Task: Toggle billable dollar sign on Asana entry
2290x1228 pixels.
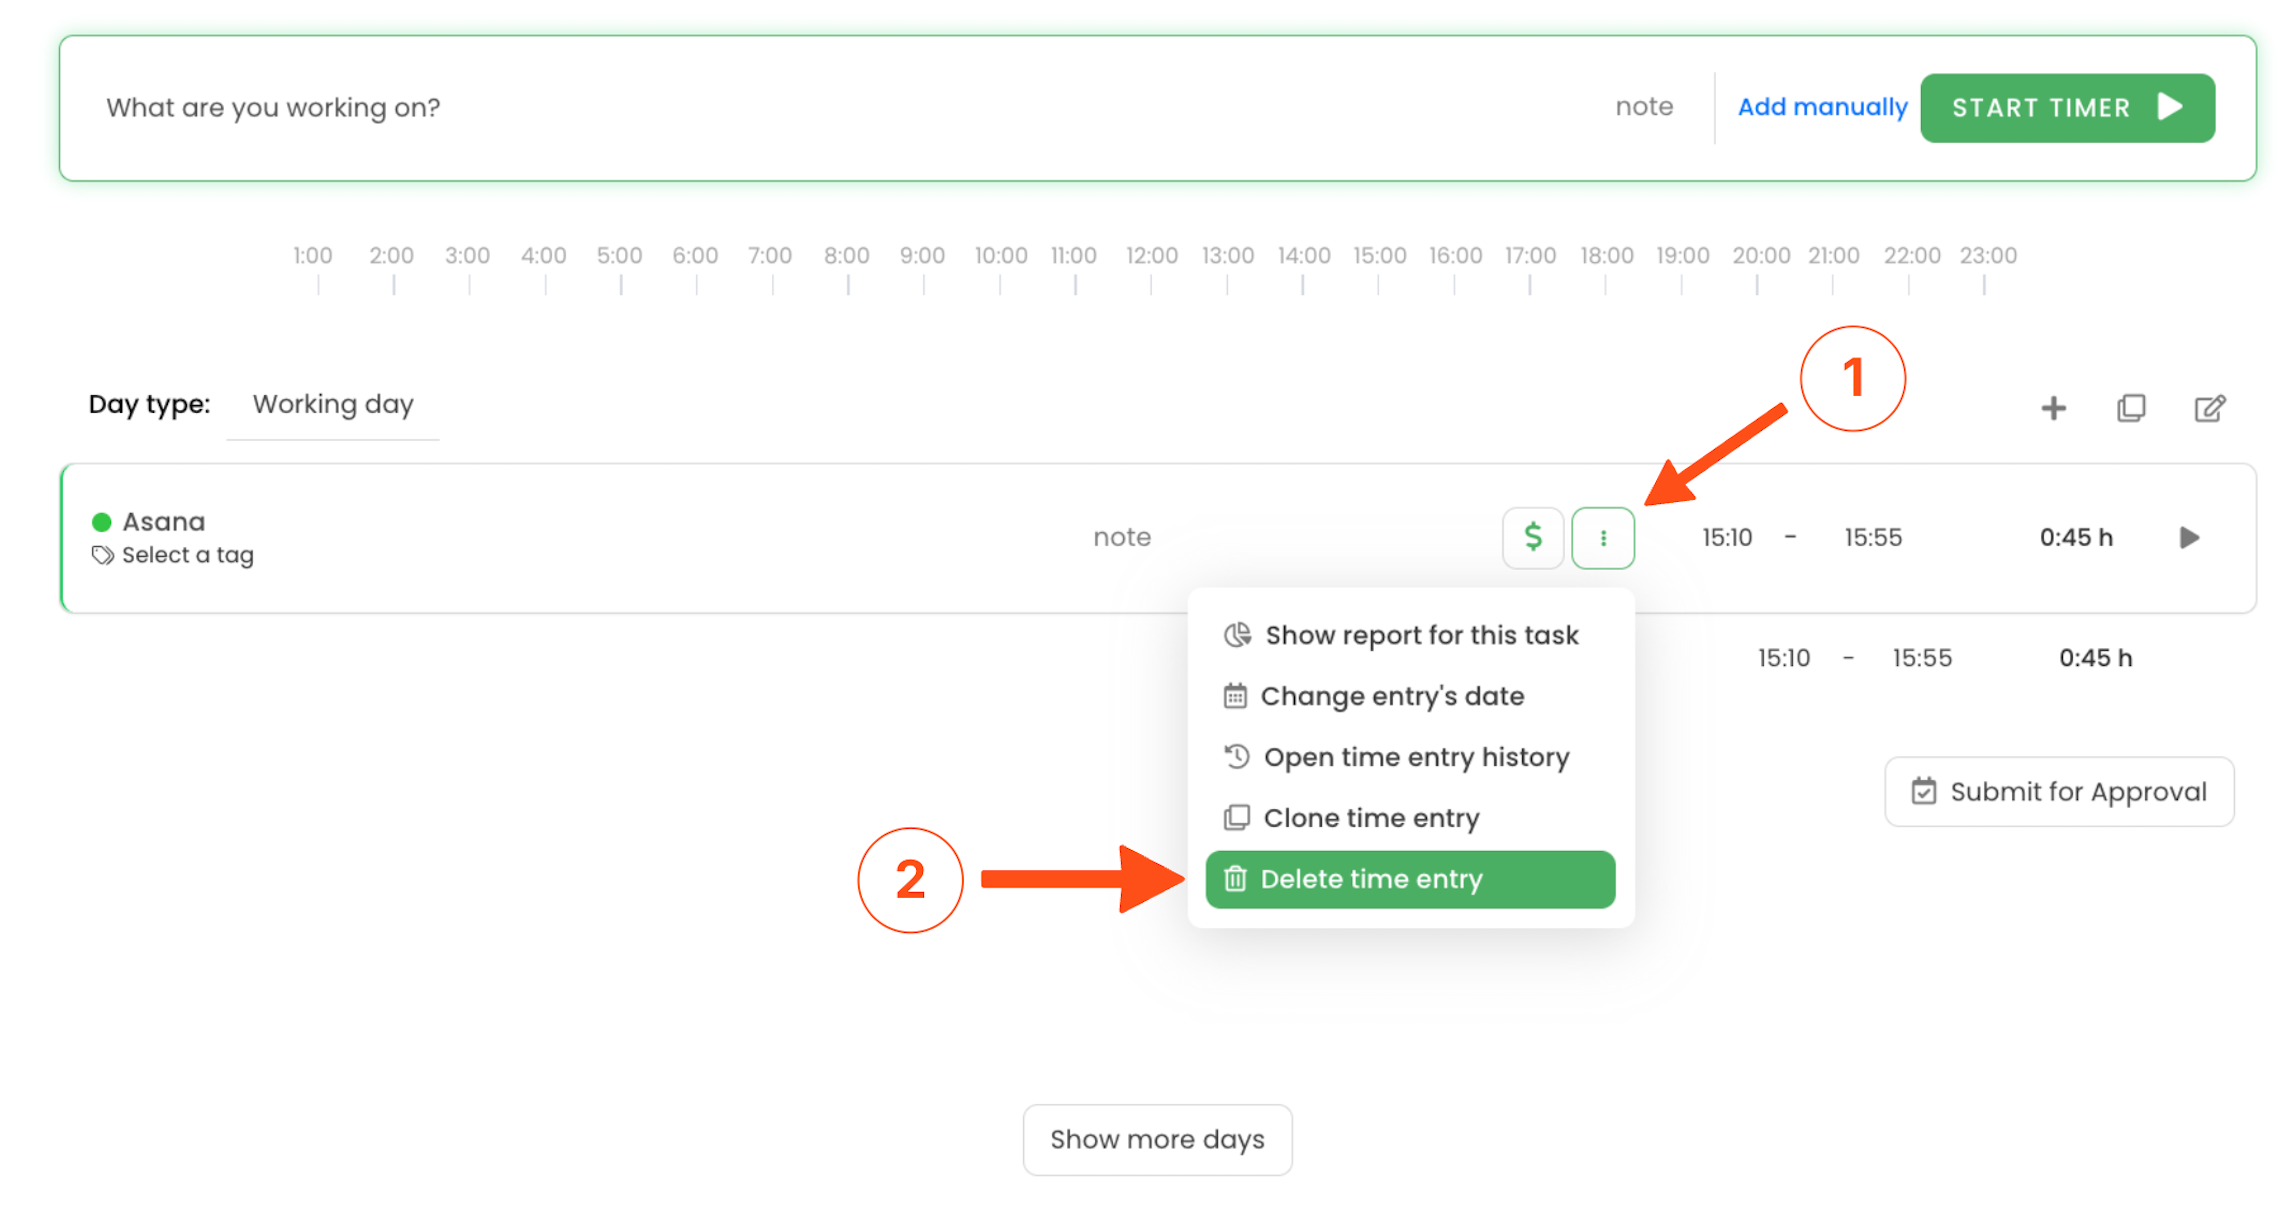Action: [x=1532, y=538]
